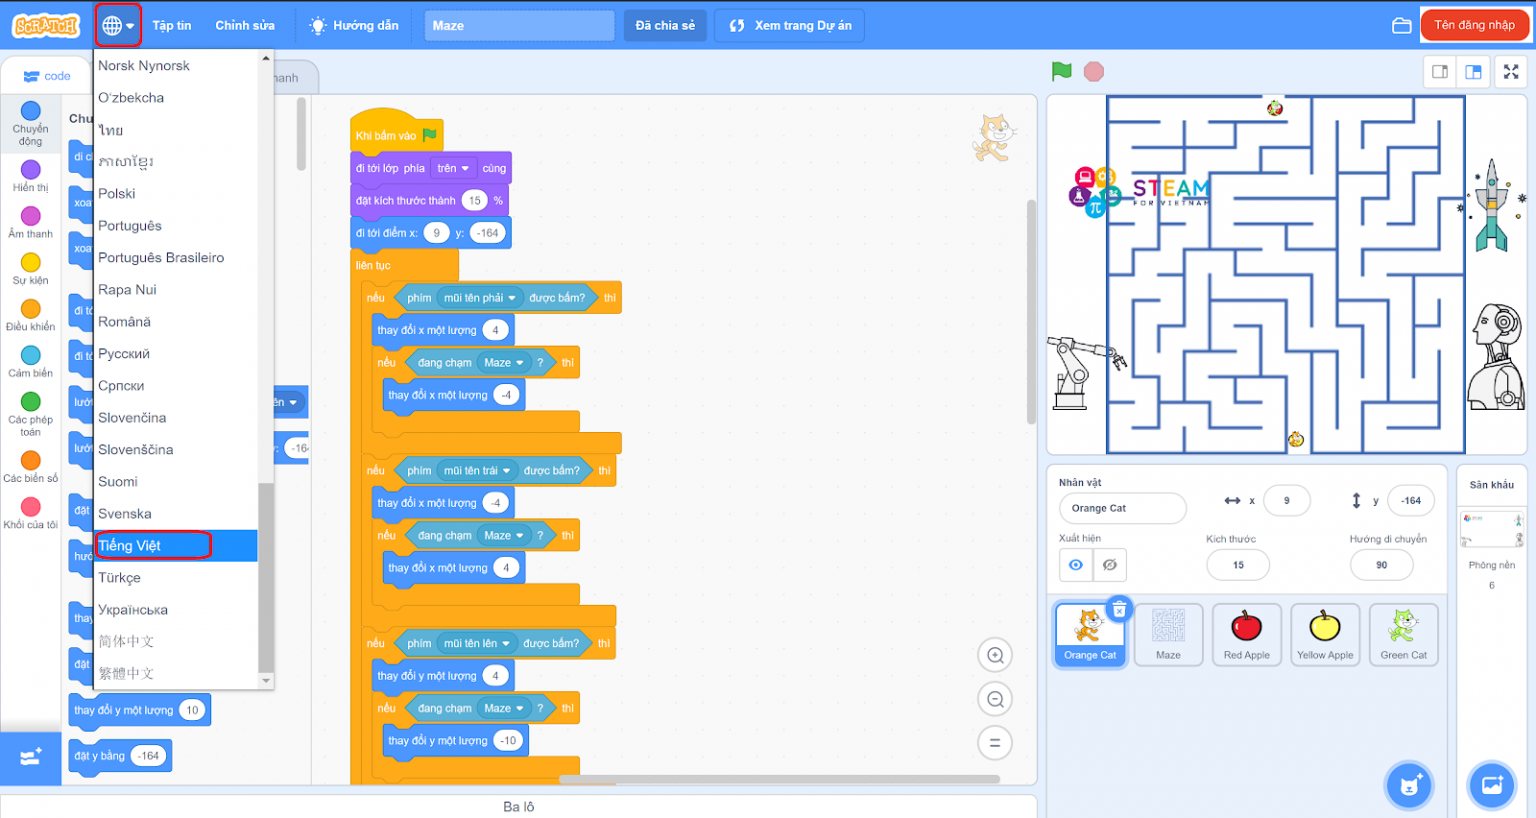Open the Tập tin menu
The width and height of the screenshot is (1536, 818).
coord(171,26)
